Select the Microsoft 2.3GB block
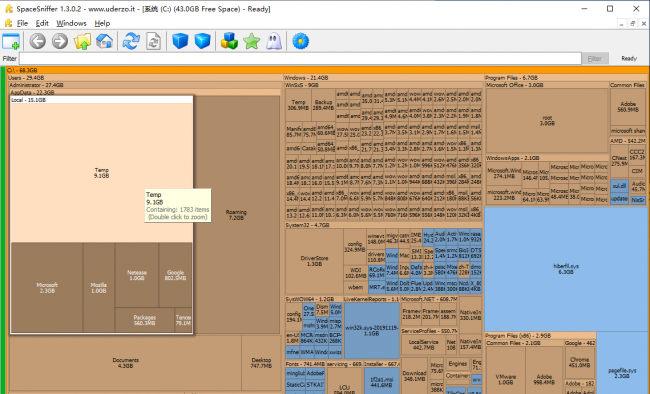650x394 pixels. click(47, 288)
